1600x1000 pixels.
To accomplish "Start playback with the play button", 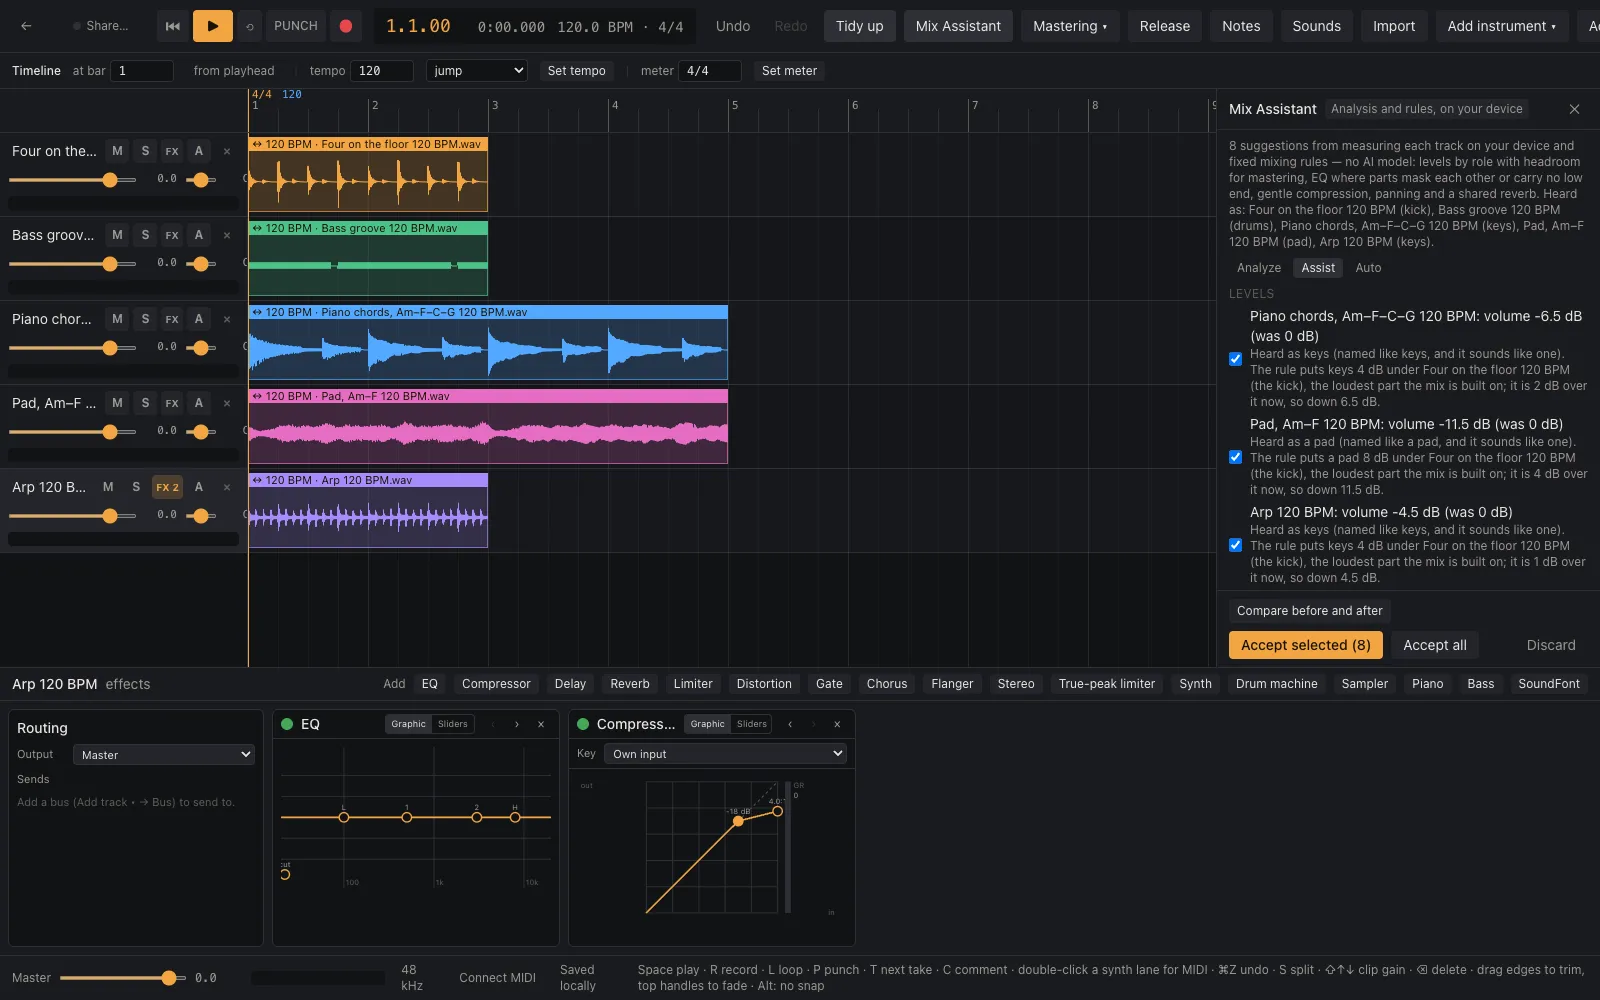I will pyautogui.click(x=212, y=26).
